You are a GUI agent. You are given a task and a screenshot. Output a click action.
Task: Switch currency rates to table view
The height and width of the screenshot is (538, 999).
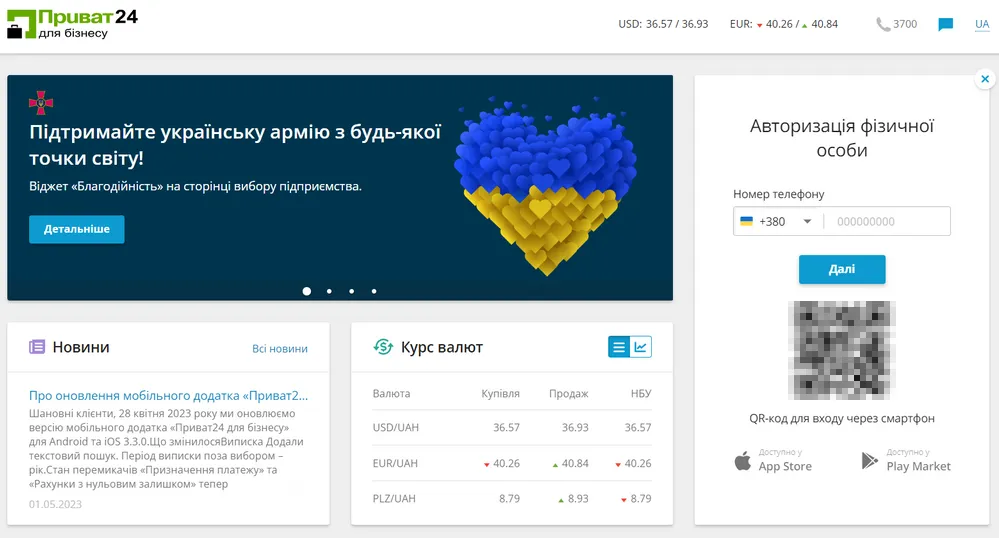(x=619, y=347)
